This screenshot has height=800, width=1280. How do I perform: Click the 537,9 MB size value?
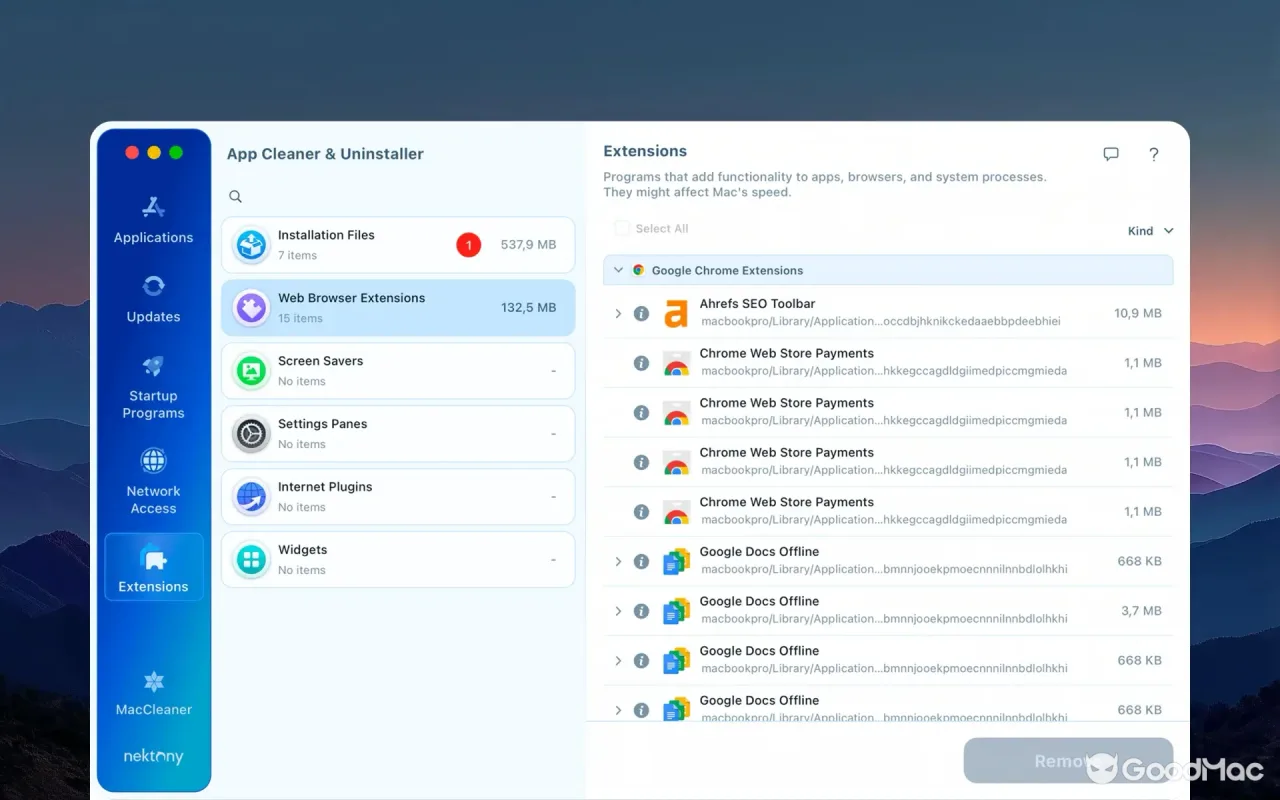528,245
